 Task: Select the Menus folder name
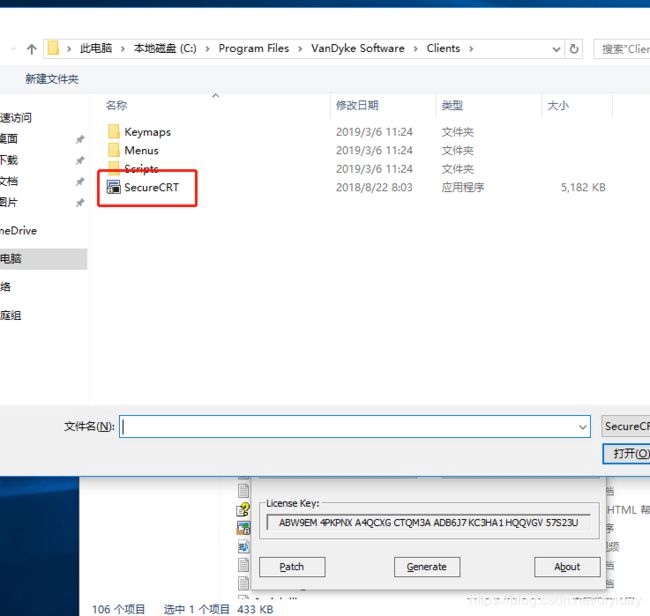point(141,150)
